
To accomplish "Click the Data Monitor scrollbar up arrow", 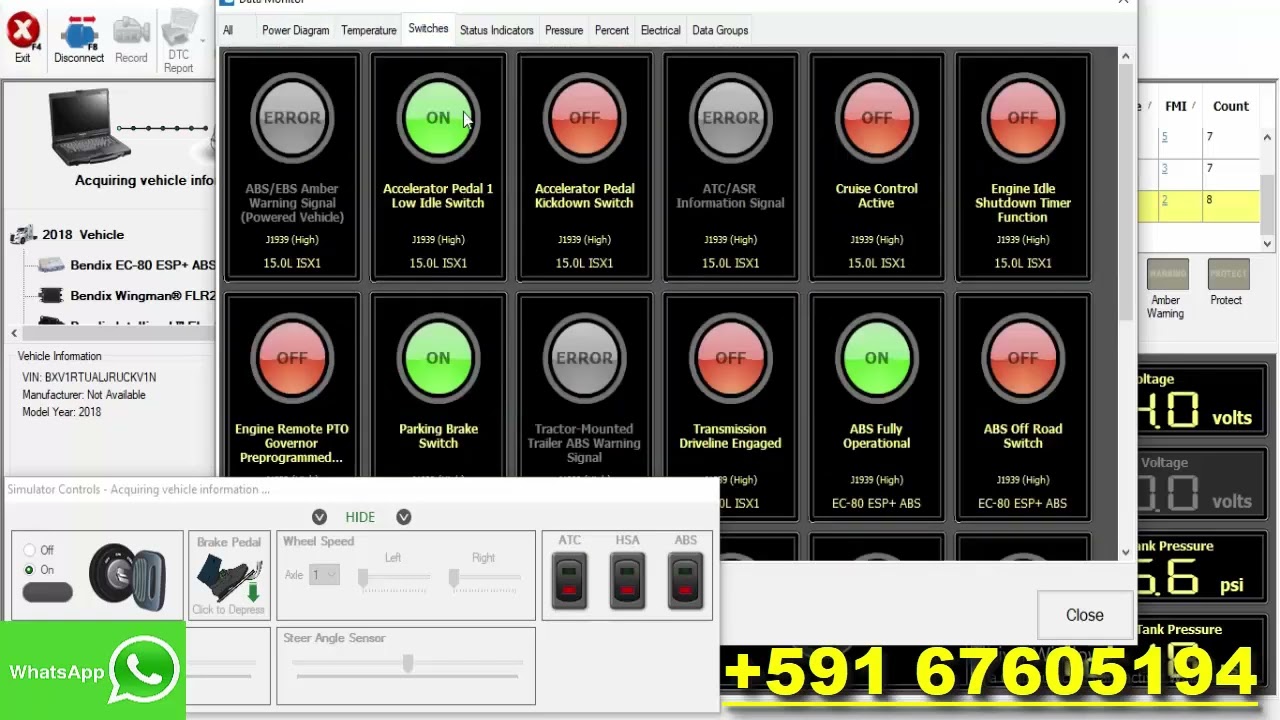I will click(1126, 56).
